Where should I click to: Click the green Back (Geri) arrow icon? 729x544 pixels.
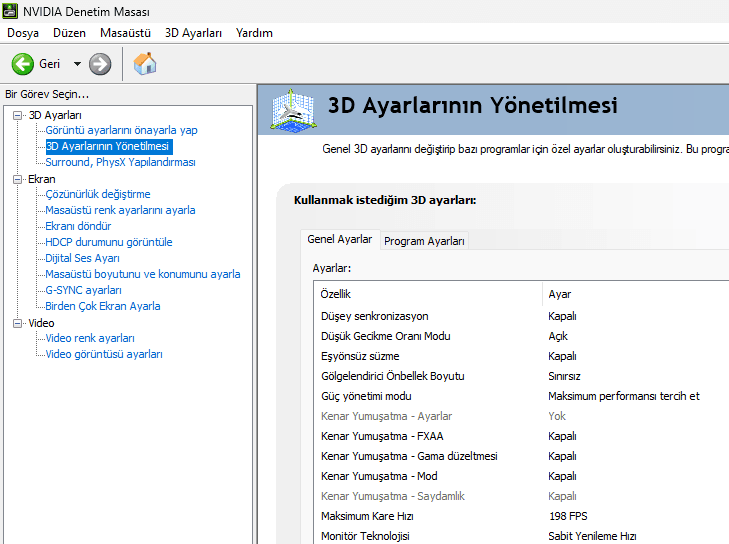pyautogui.click(x=23, y=64)
